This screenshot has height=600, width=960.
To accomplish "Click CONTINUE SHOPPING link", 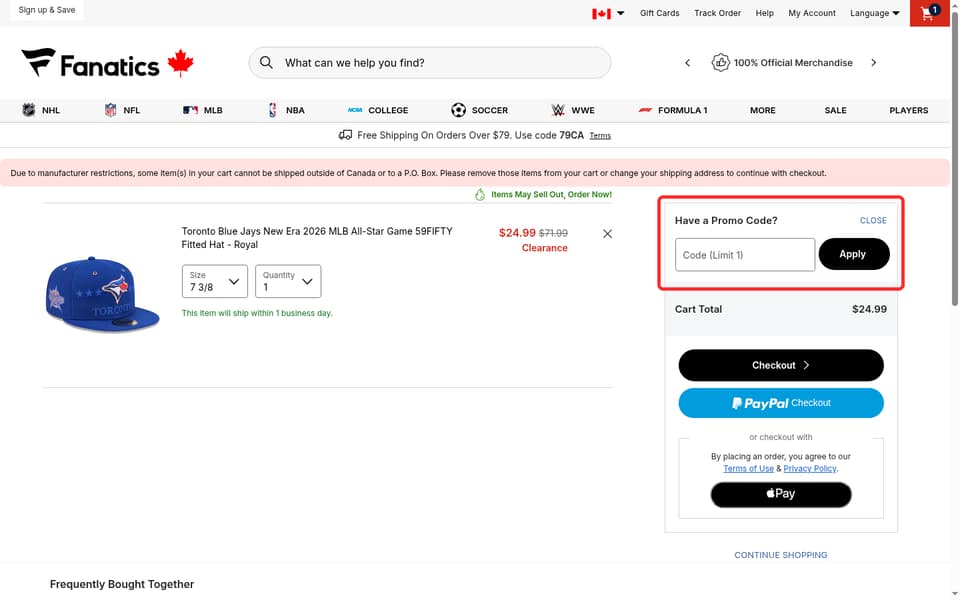I will 781,555.
